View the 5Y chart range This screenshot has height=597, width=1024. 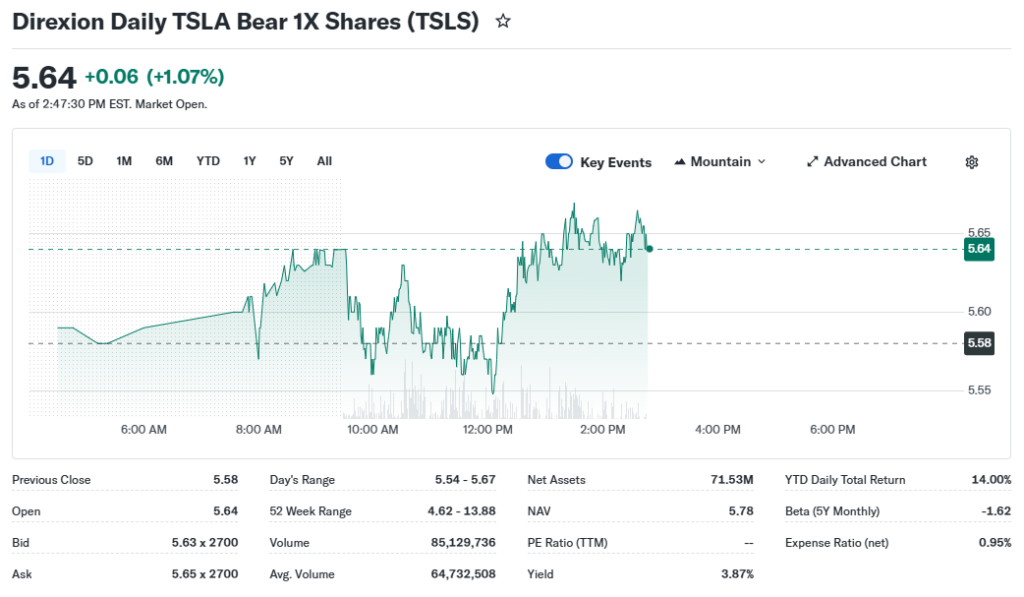pos(287,161)
